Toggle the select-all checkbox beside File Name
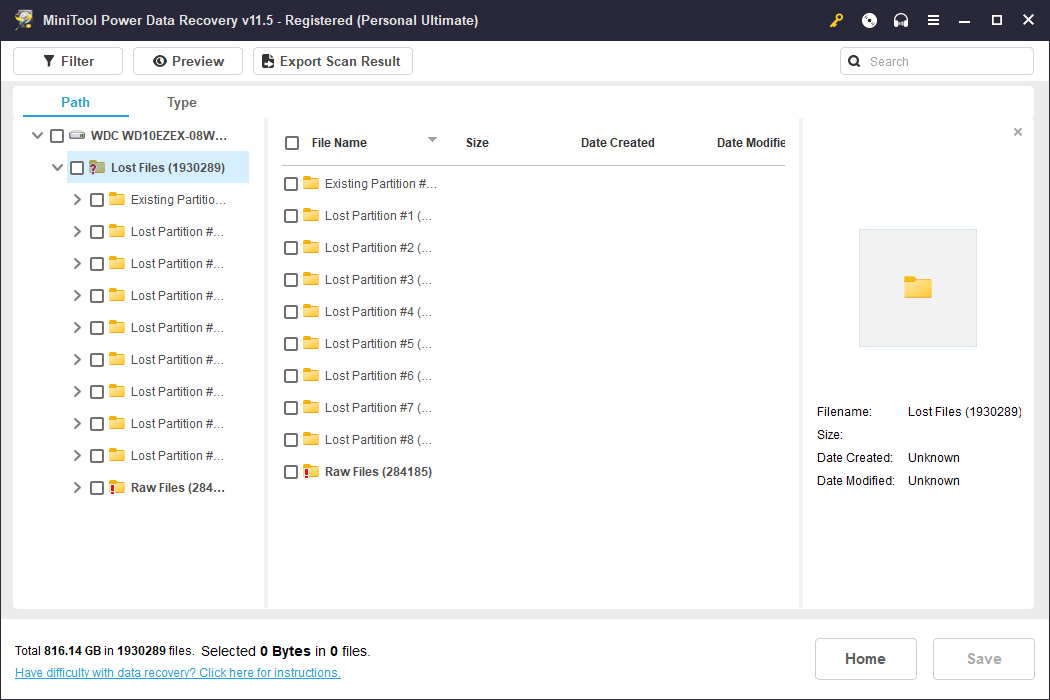 tap(292, 143)
